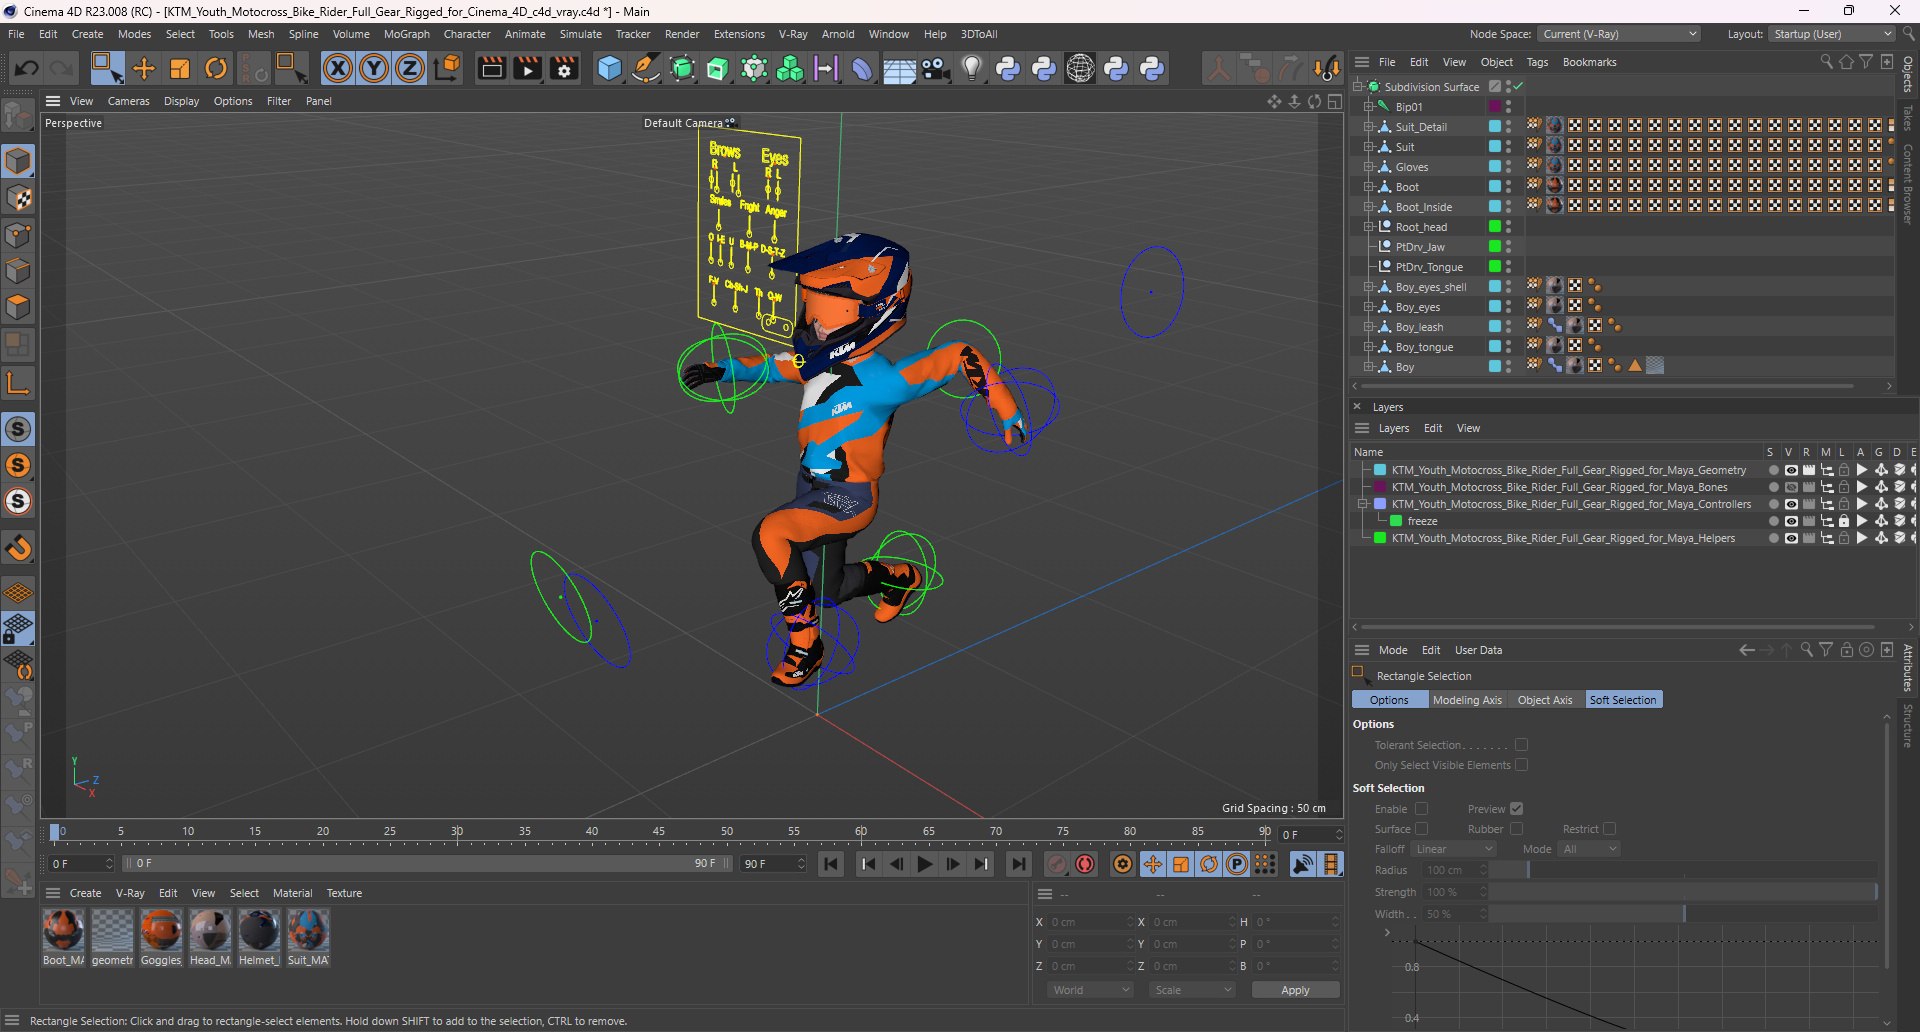Click the Apply button
This screenshot has width=1920, height=1032.
click(x=1295, y=990)
